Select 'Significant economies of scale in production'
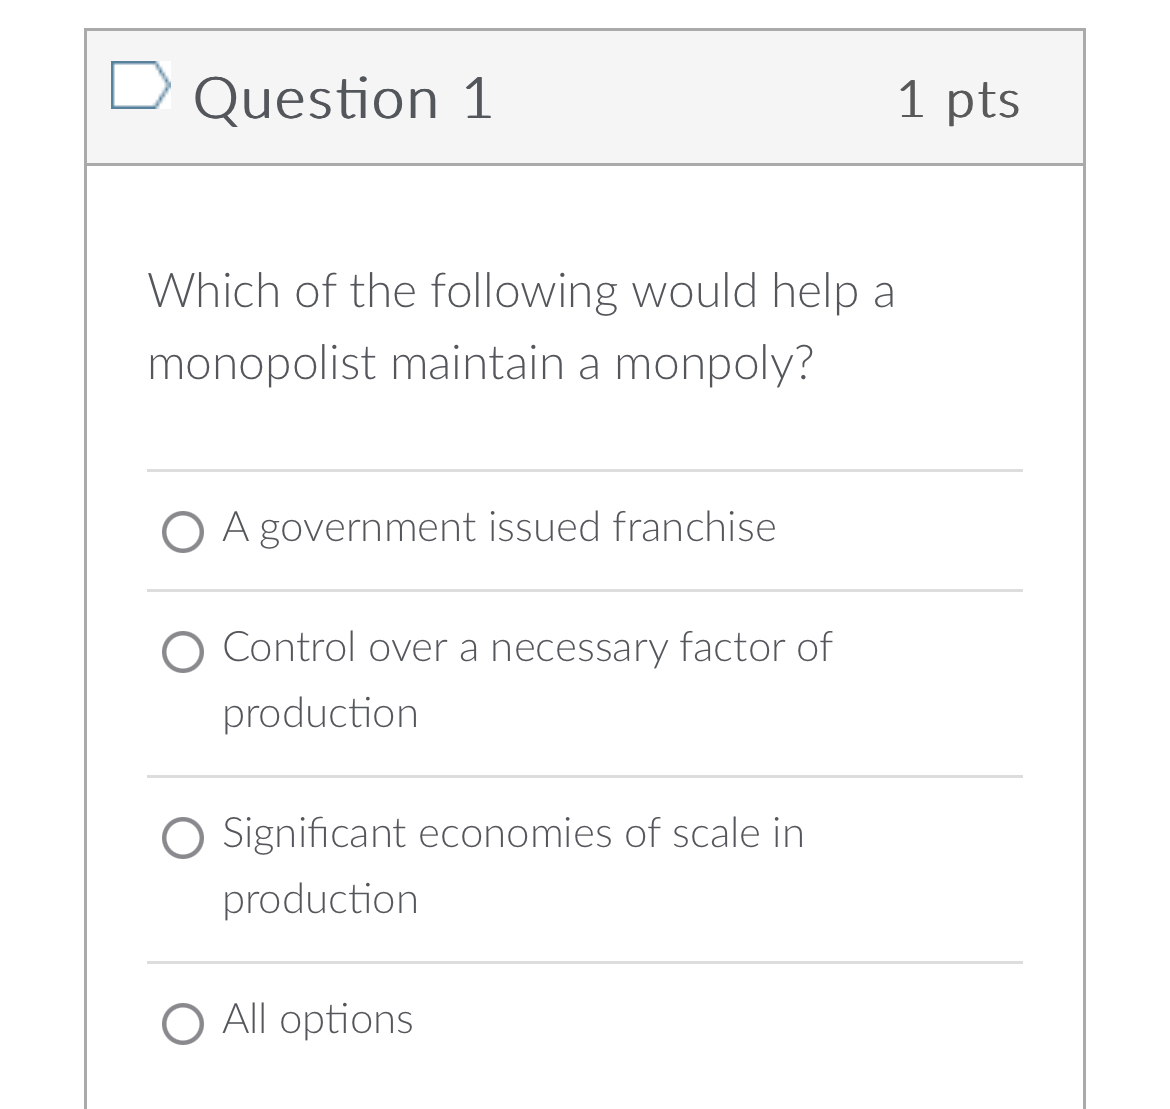This screenshot has height=1109, width=1170. click(x=183, y=838)
